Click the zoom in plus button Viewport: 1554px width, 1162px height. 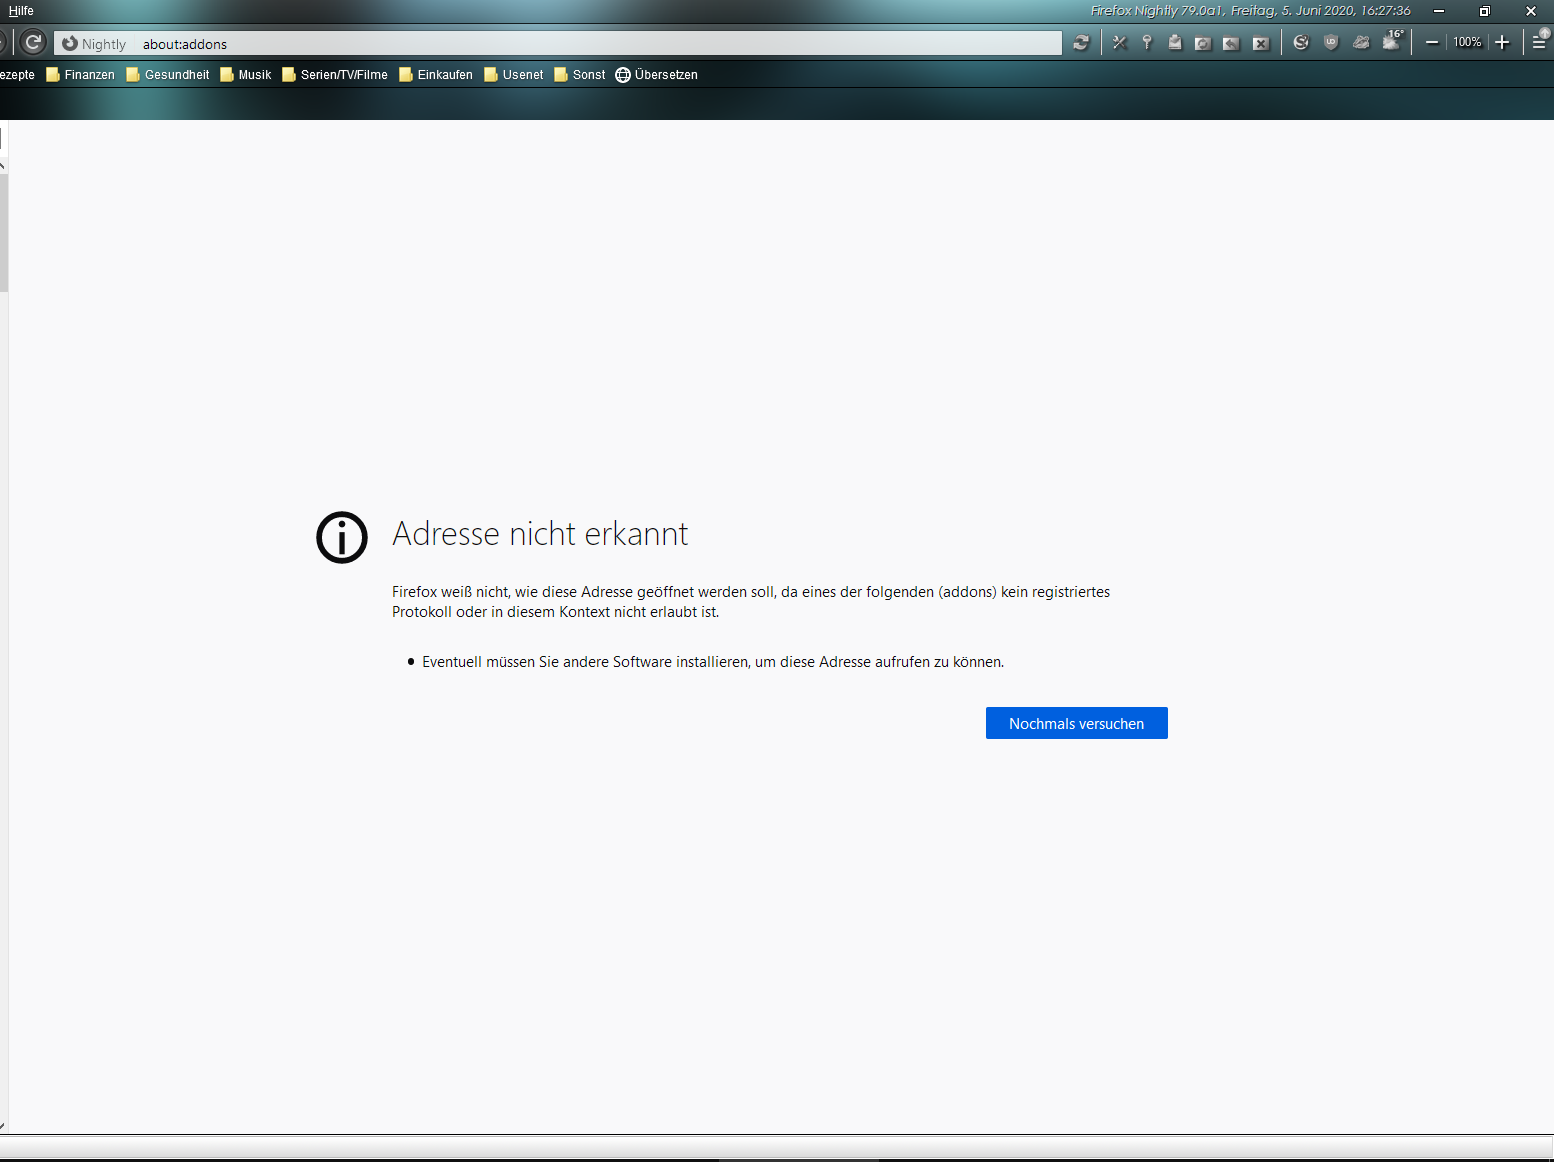(x=1502, y=42)
